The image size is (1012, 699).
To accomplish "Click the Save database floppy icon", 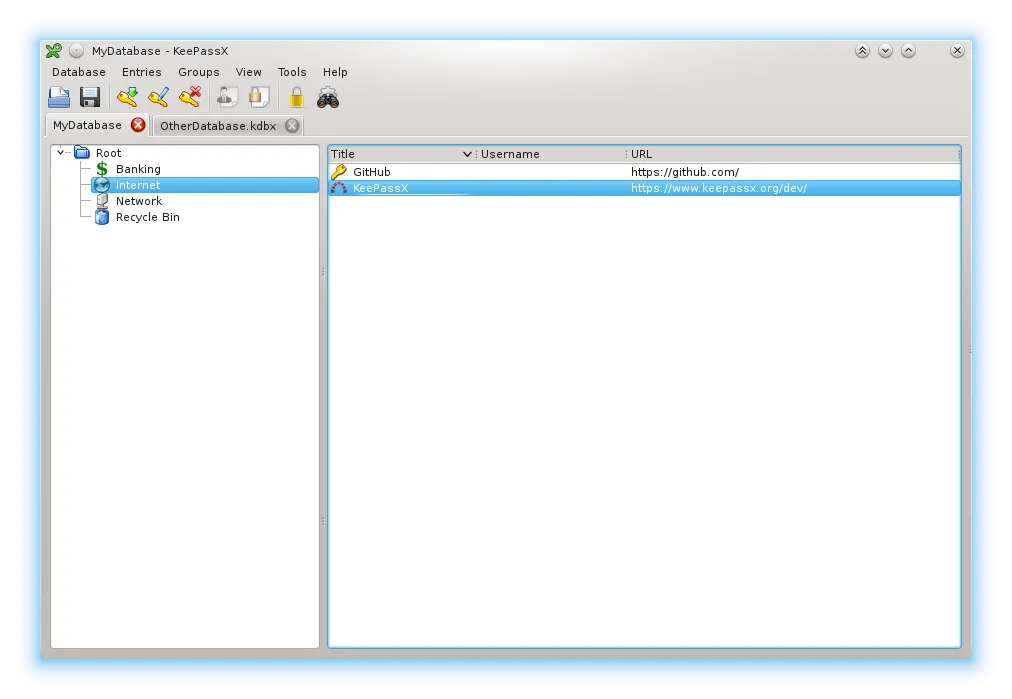I will [90, 97].
